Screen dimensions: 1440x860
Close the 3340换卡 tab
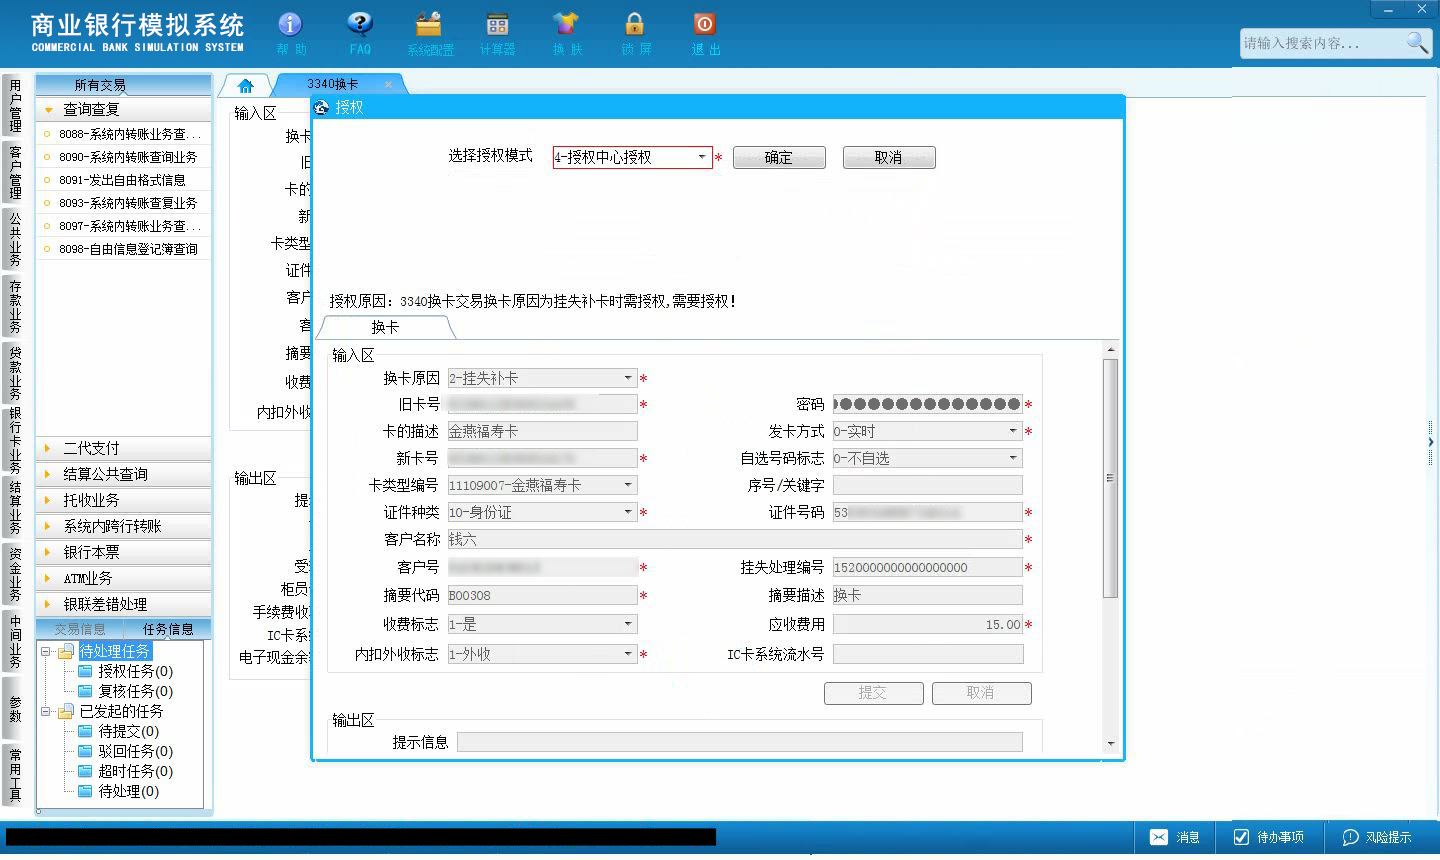pyautogui.click(x=388, y=84)
